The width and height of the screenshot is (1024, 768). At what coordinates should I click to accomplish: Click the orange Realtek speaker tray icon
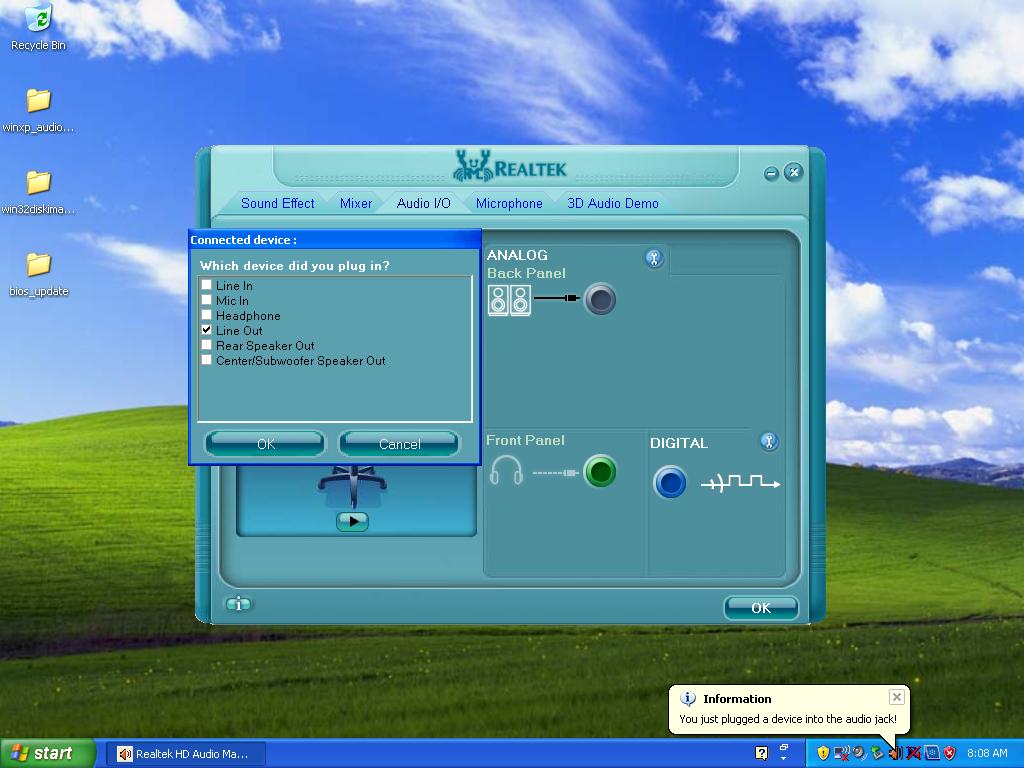click(896, 753)
